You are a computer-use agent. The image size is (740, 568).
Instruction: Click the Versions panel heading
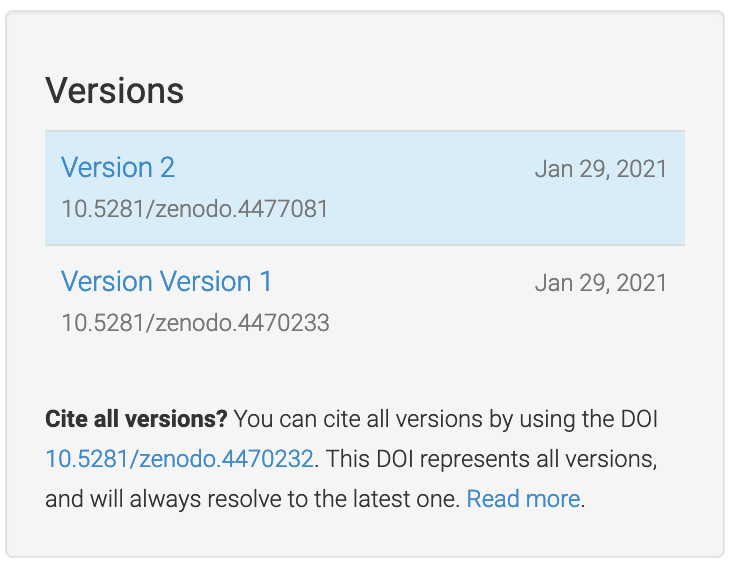(115, 91)
